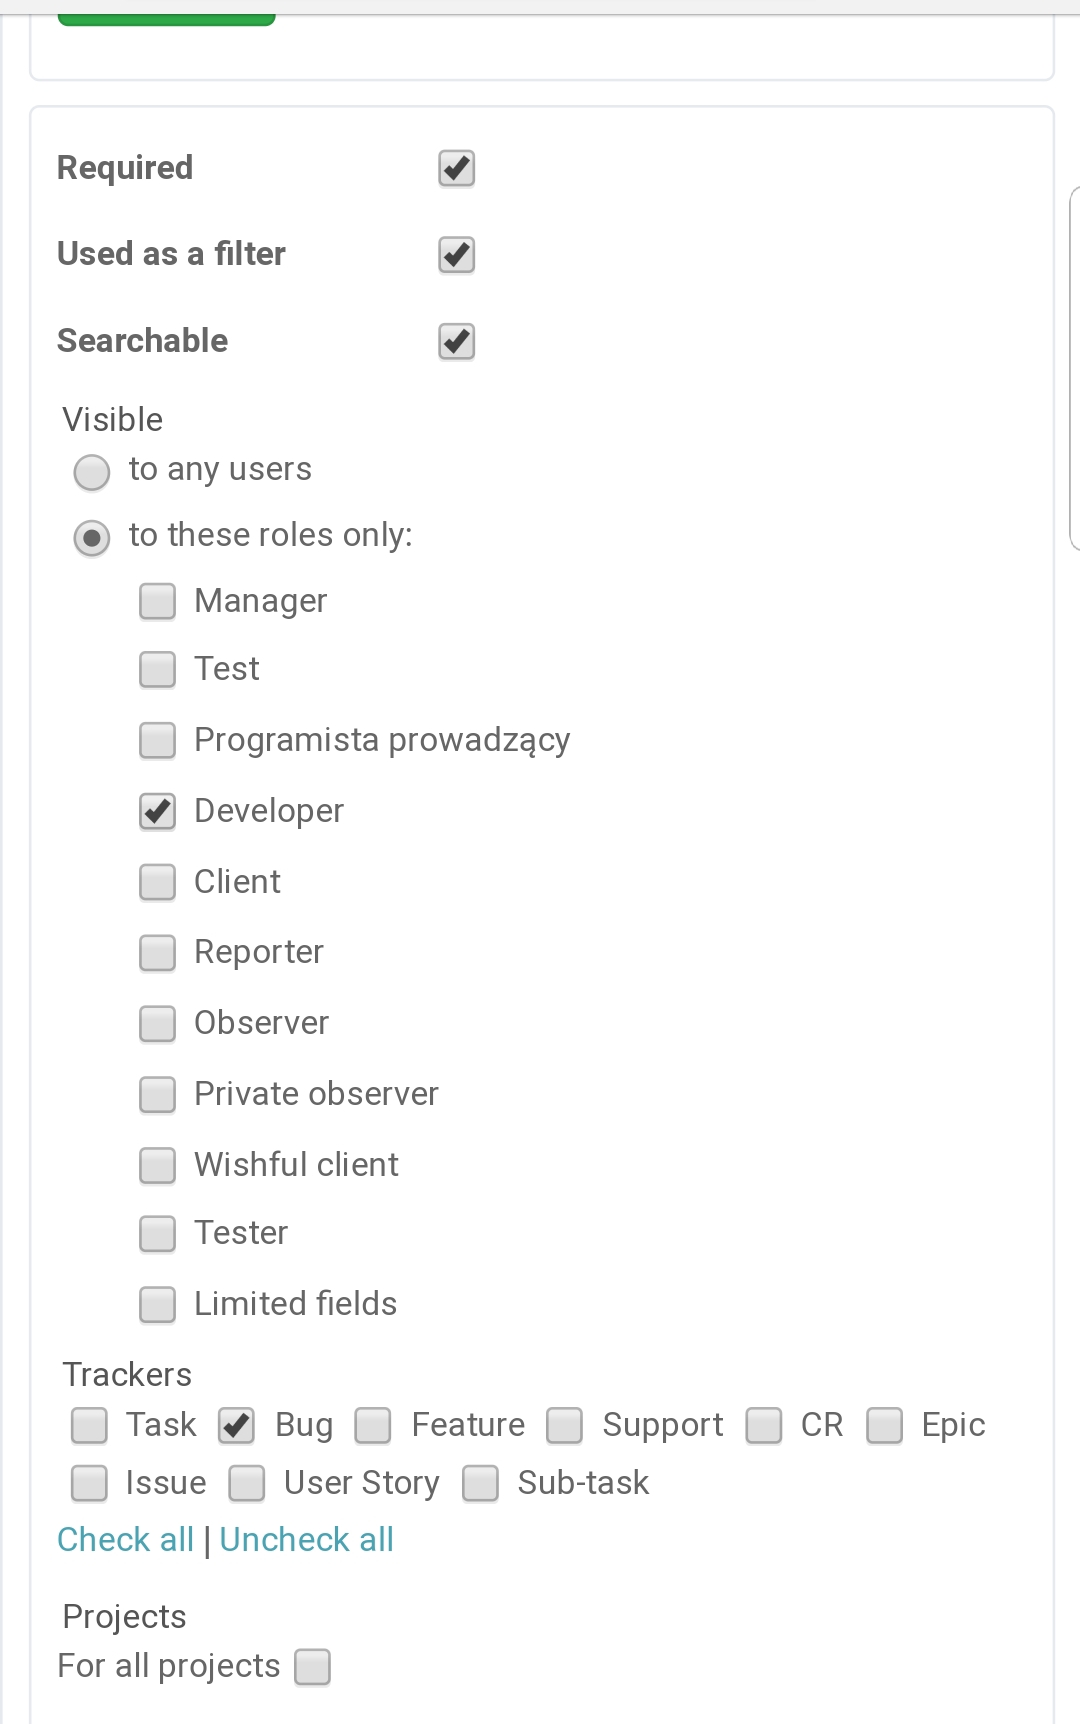1080x1724 pixels.
Task: Tick the User Story tracker
Action: (x=247, y=1484)
